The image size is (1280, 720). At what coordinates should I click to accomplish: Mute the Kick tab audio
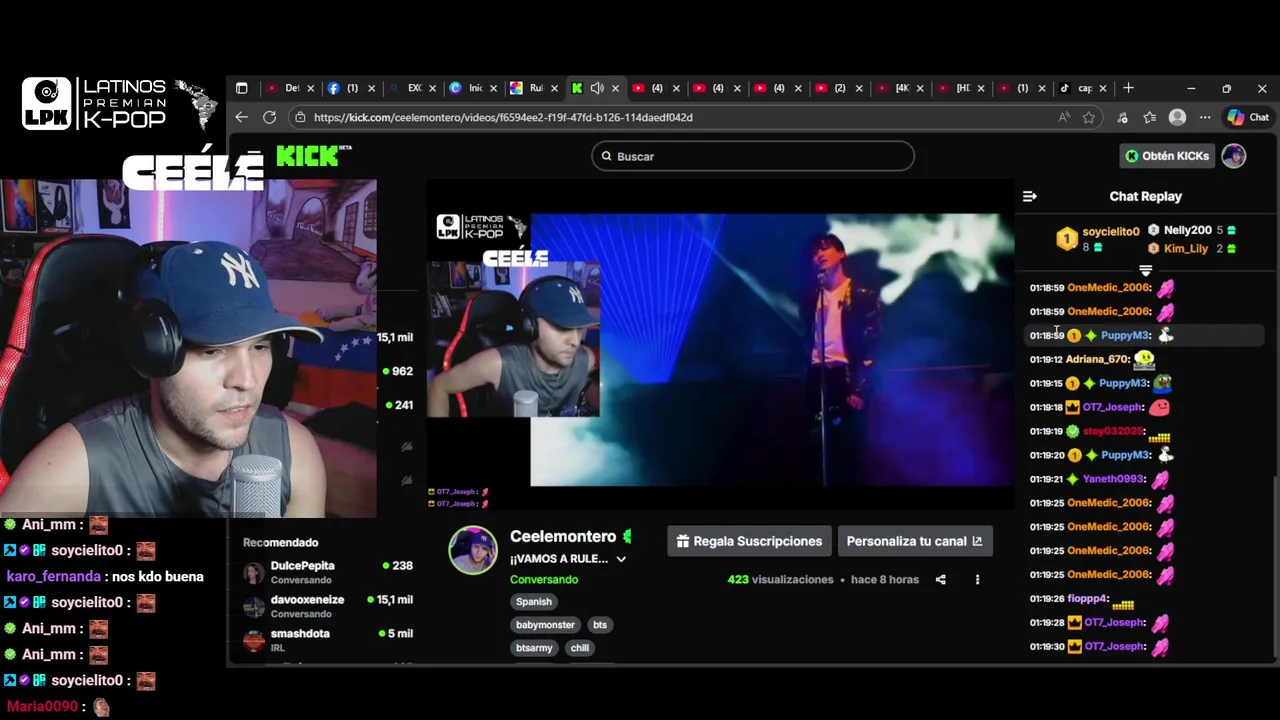click(x=597, y=88)
